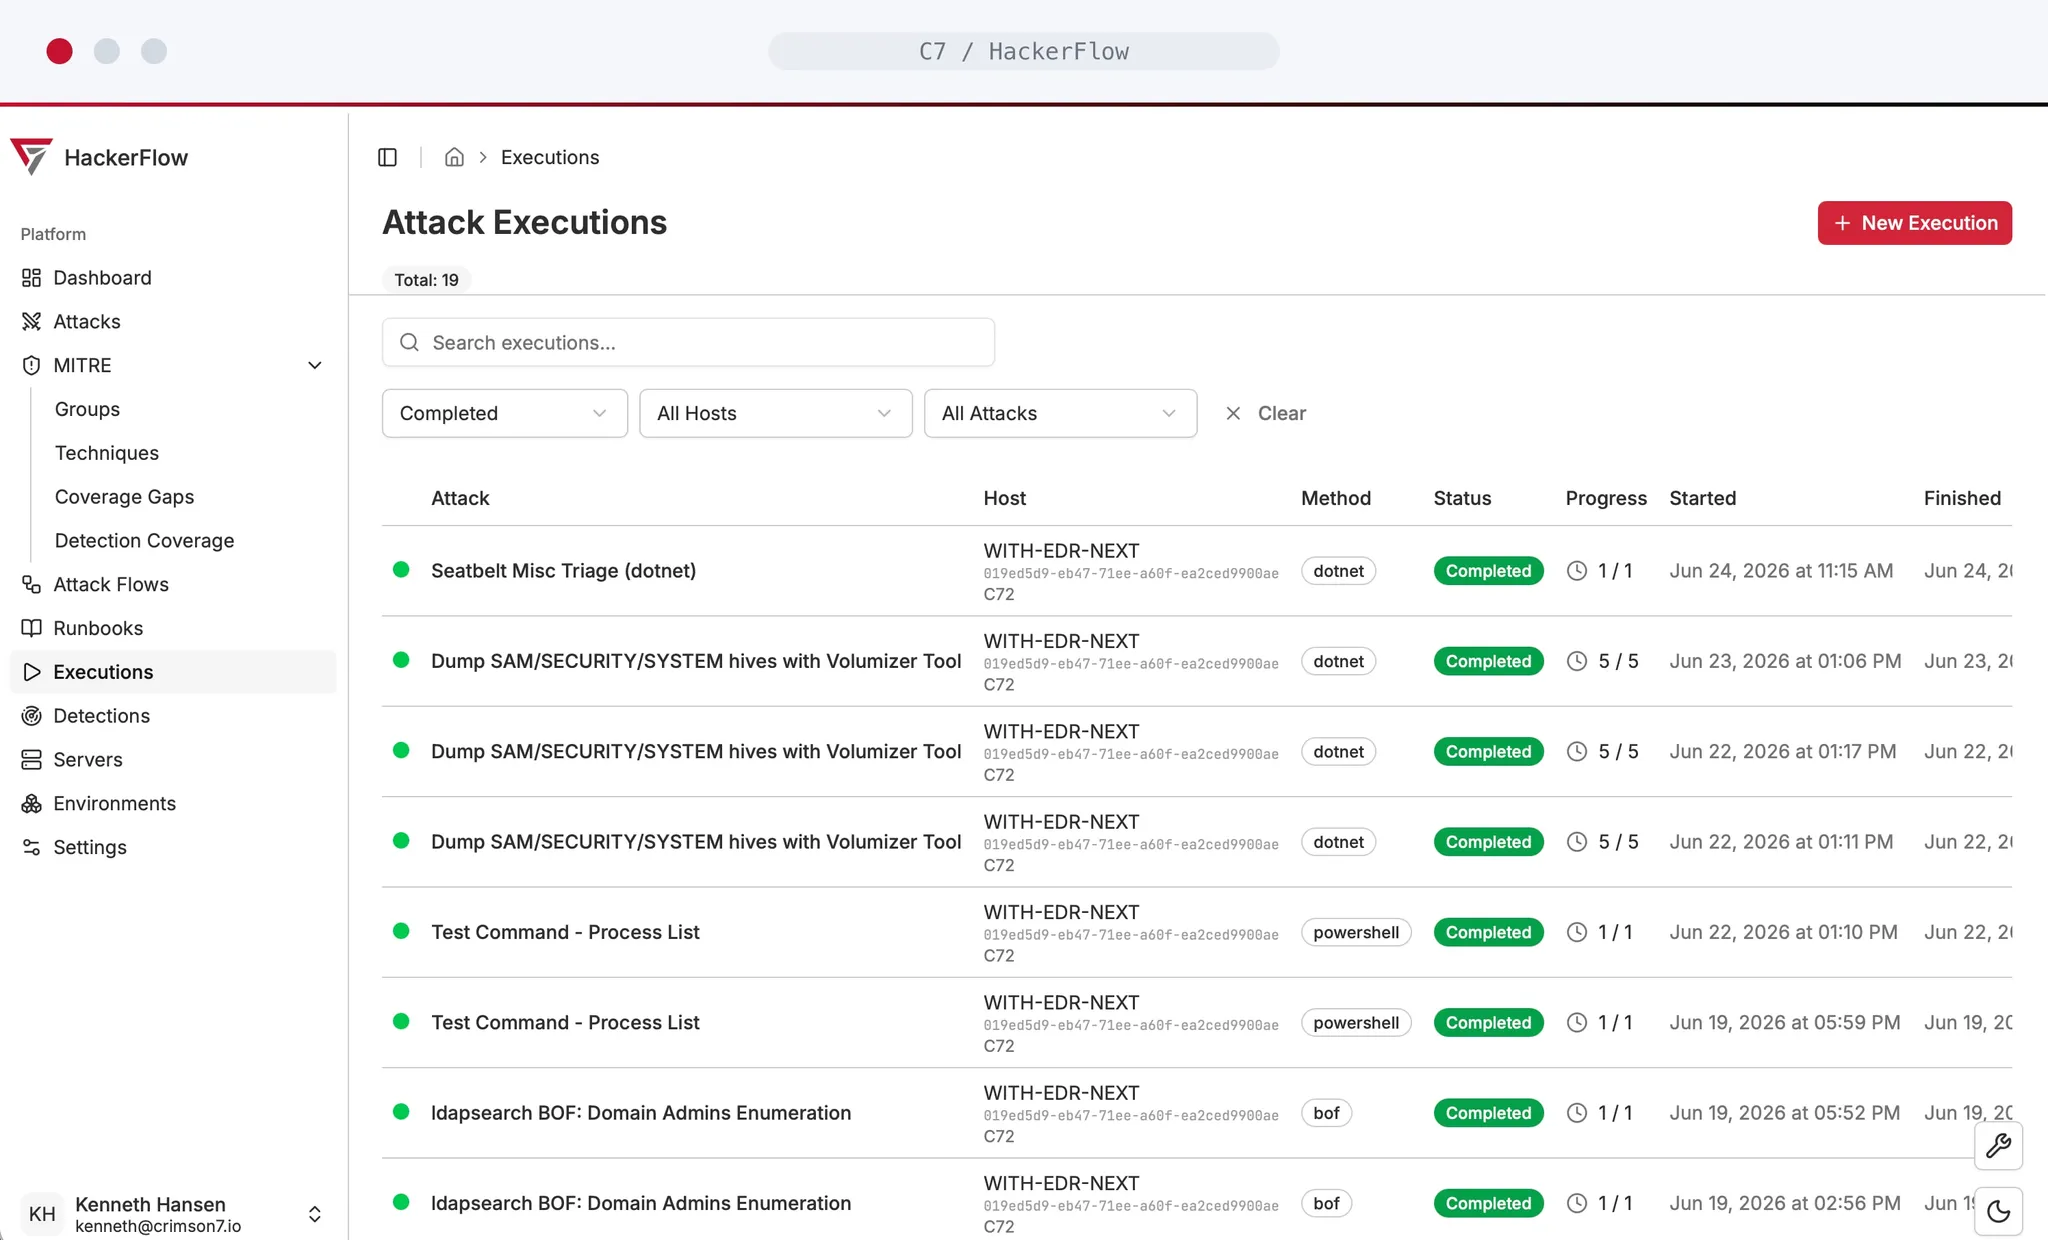Click the Runbooks book icon
The image size is (2048, 1240).
coord(32,628)
